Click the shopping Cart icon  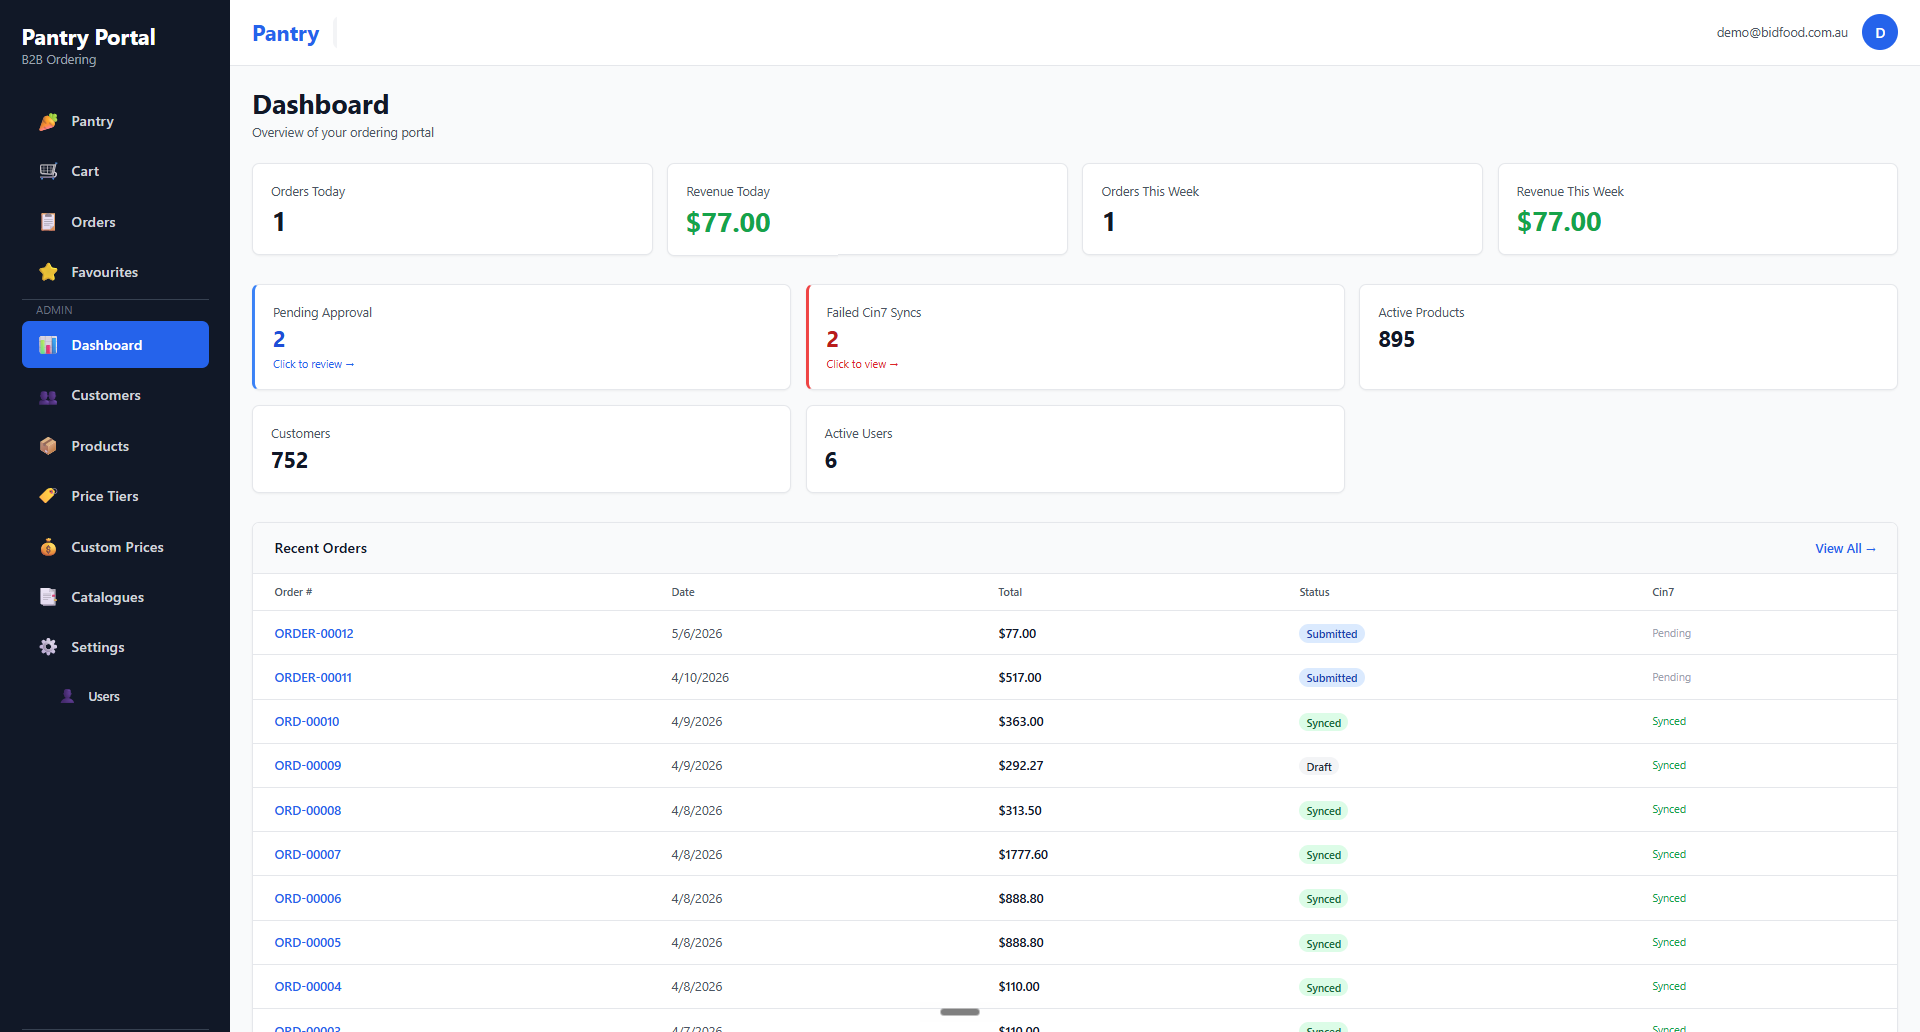(48, 171)
